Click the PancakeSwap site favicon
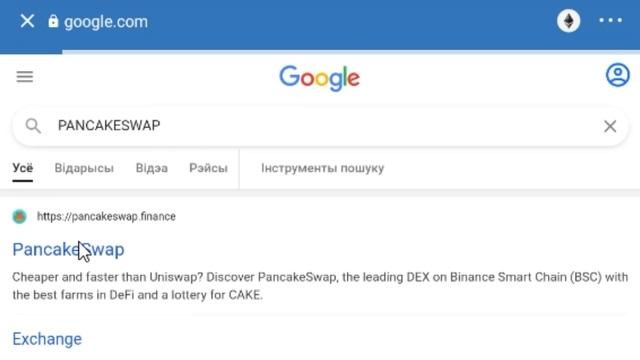This screenshot has width=640, height=360. (19, 216)
